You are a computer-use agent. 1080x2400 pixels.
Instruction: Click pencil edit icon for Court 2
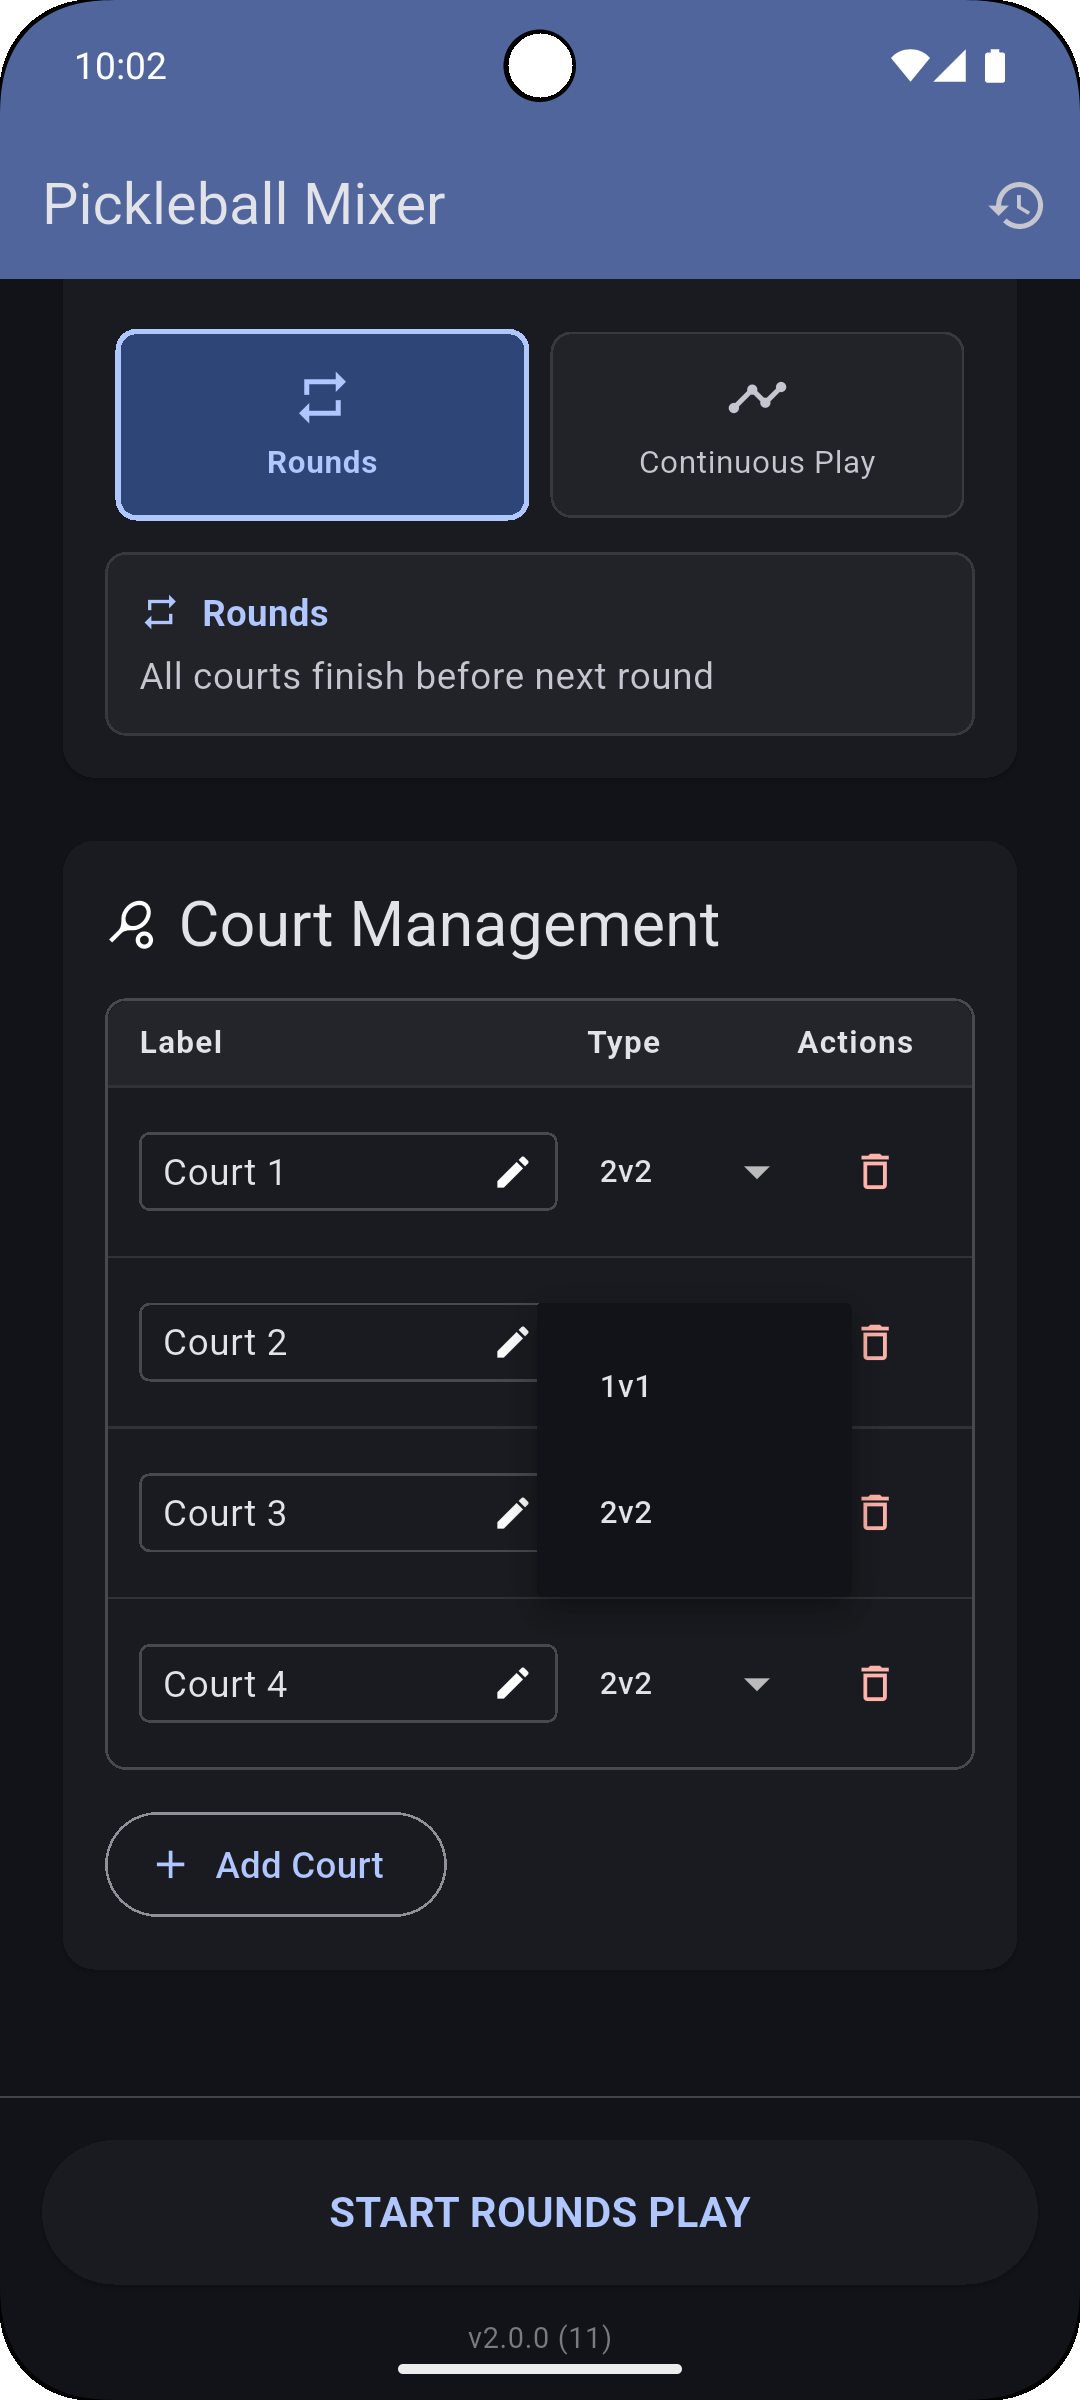click(513, 1342)
